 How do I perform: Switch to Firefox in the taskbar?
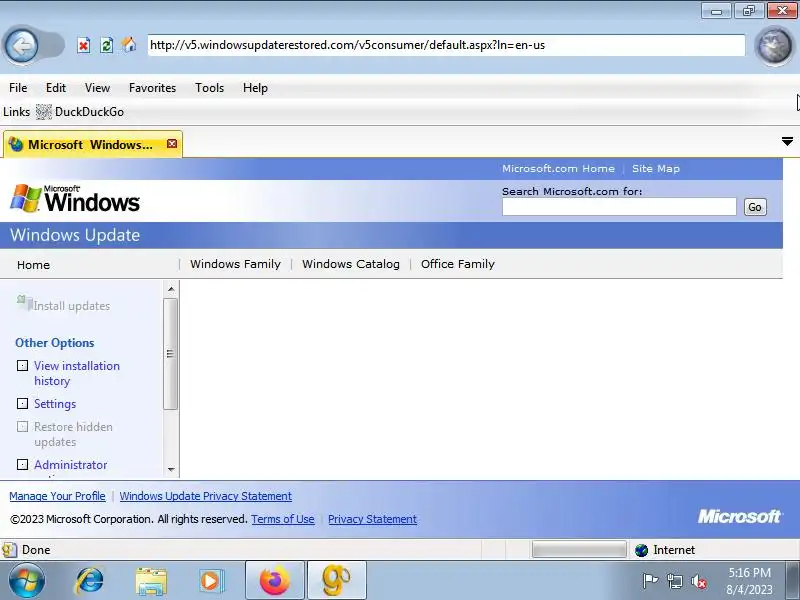pyautogui.click(x=274, y=580)
